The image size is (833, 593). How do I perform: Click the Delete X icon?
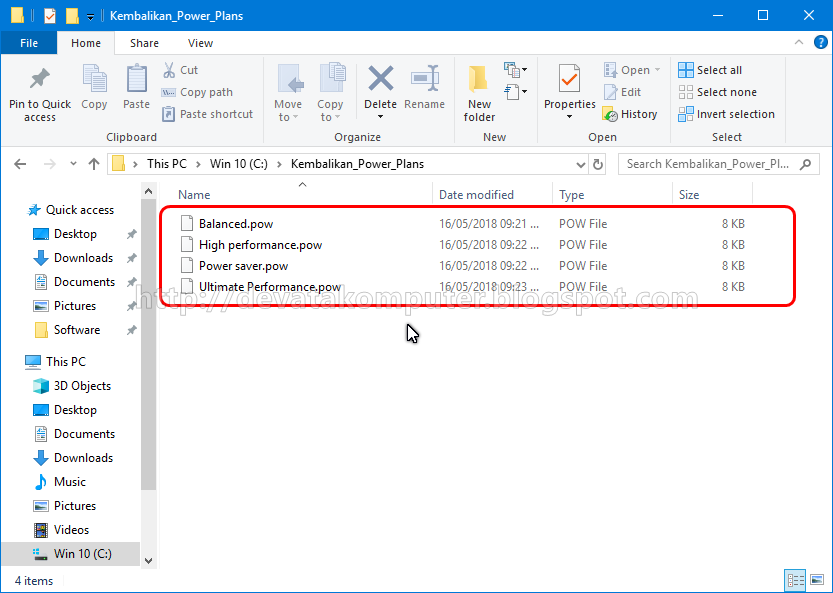click(380, 79)
